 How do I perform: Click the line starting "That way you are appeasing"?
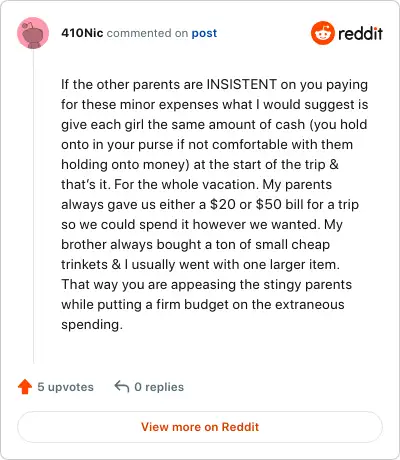[207, 285]
